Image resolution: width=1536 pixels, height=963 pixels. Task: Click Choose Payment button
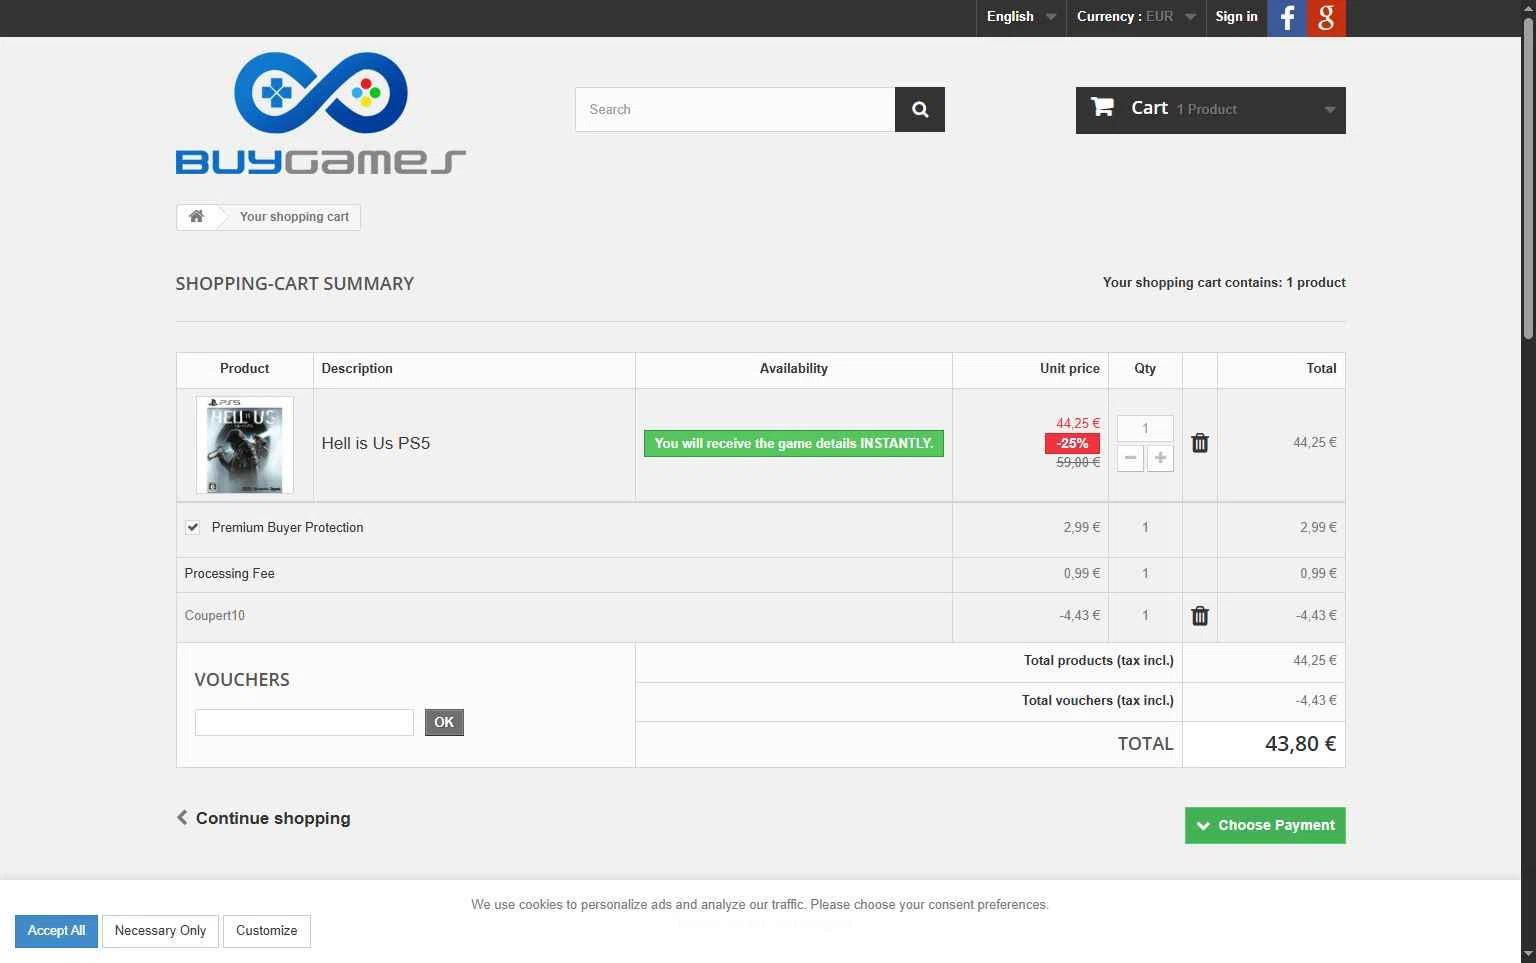pos(1265,825)
